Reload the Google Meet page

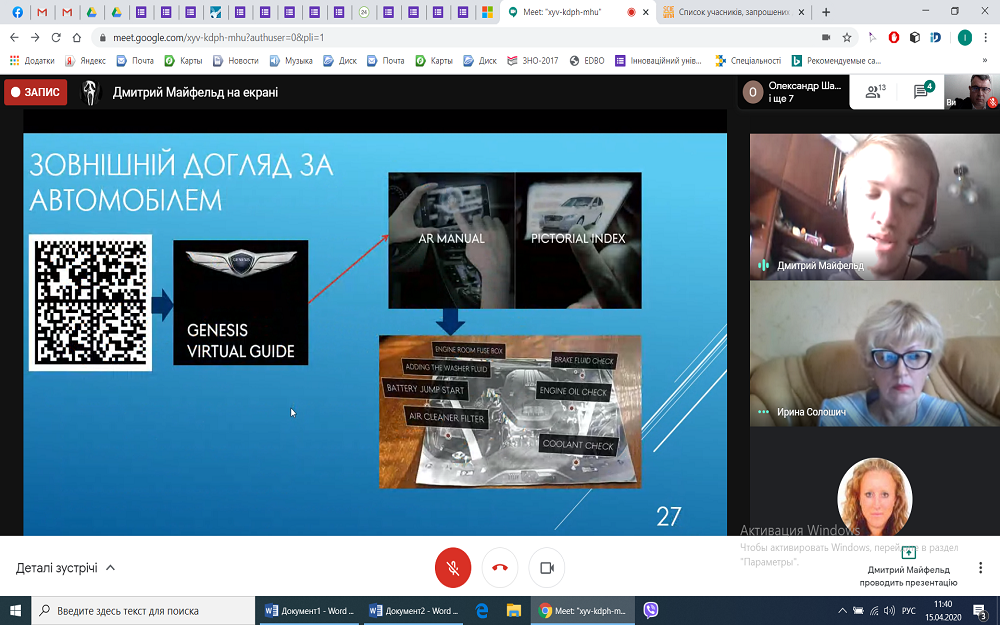point(55,37)
